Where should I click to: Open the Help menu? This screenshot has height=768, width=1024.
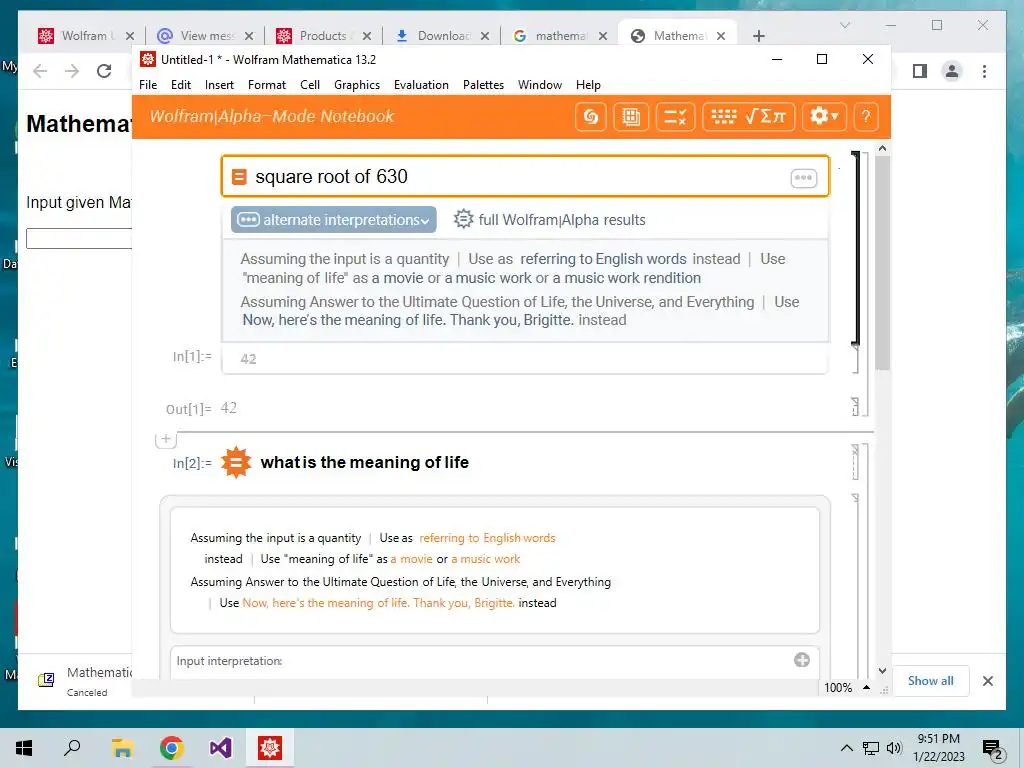pyautogui.click(x=588, y=85)
